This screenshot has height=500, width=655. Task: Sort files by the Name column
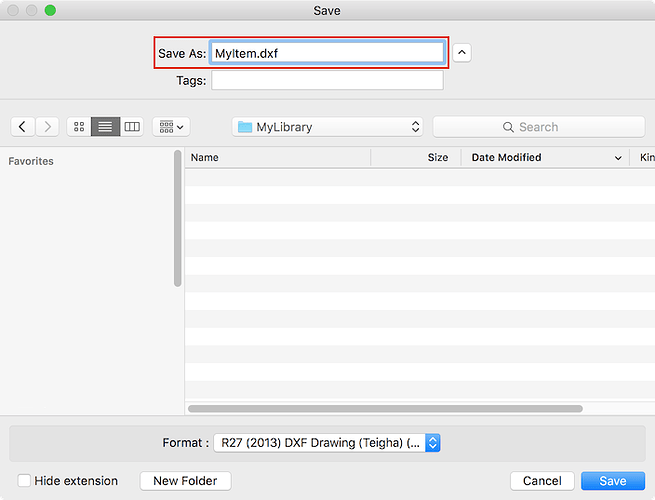click(x=277, y=157)
